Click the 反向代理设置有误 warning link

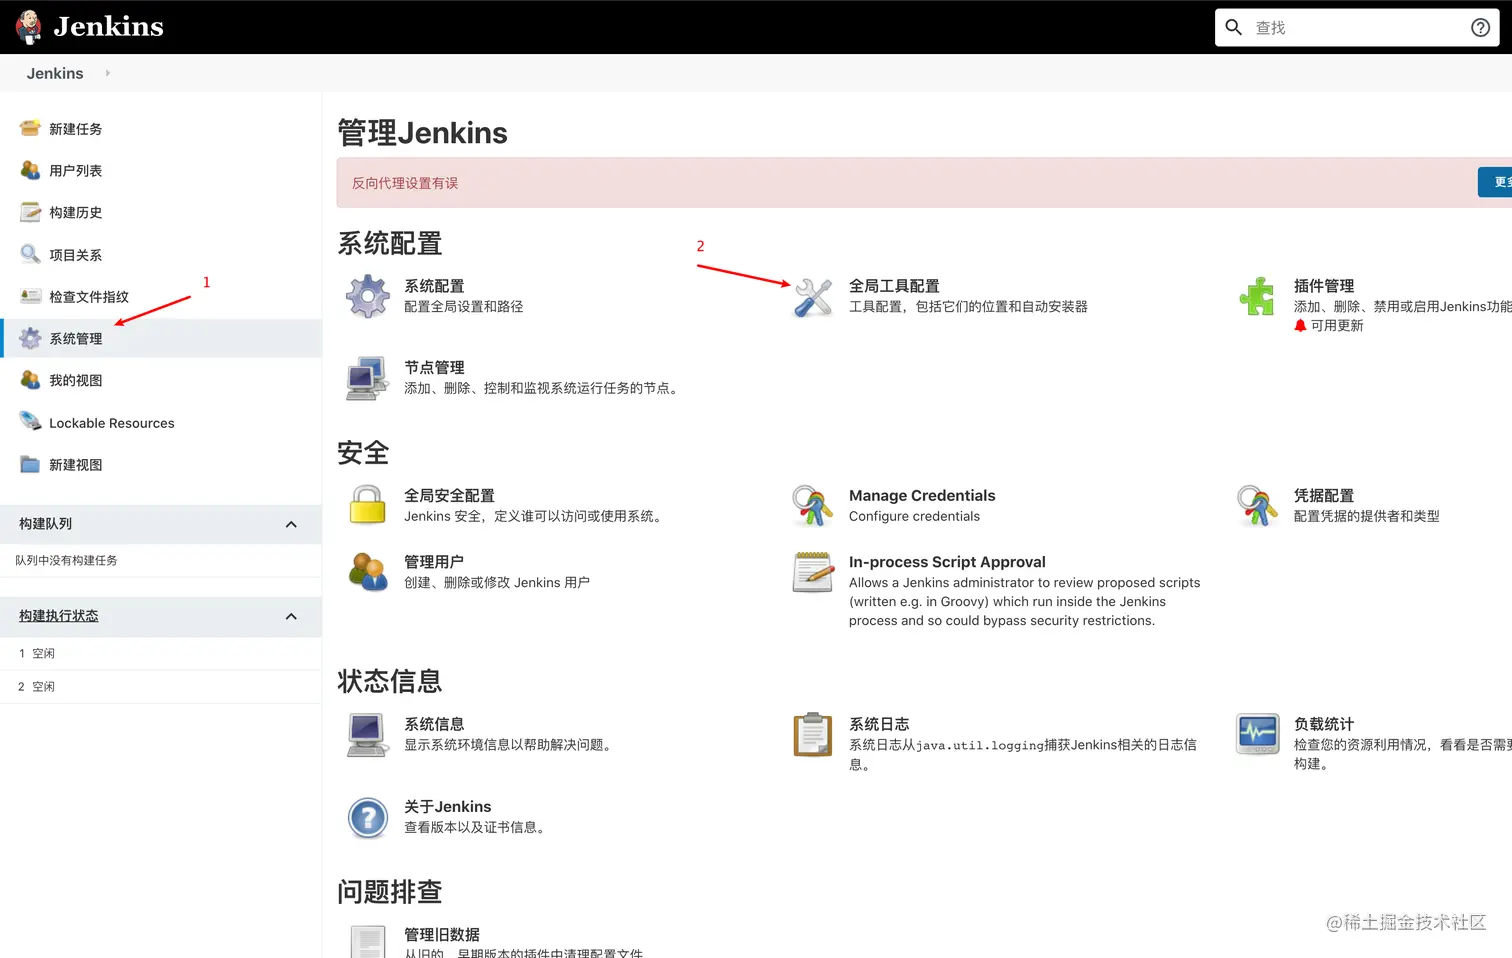pos(404,182)
